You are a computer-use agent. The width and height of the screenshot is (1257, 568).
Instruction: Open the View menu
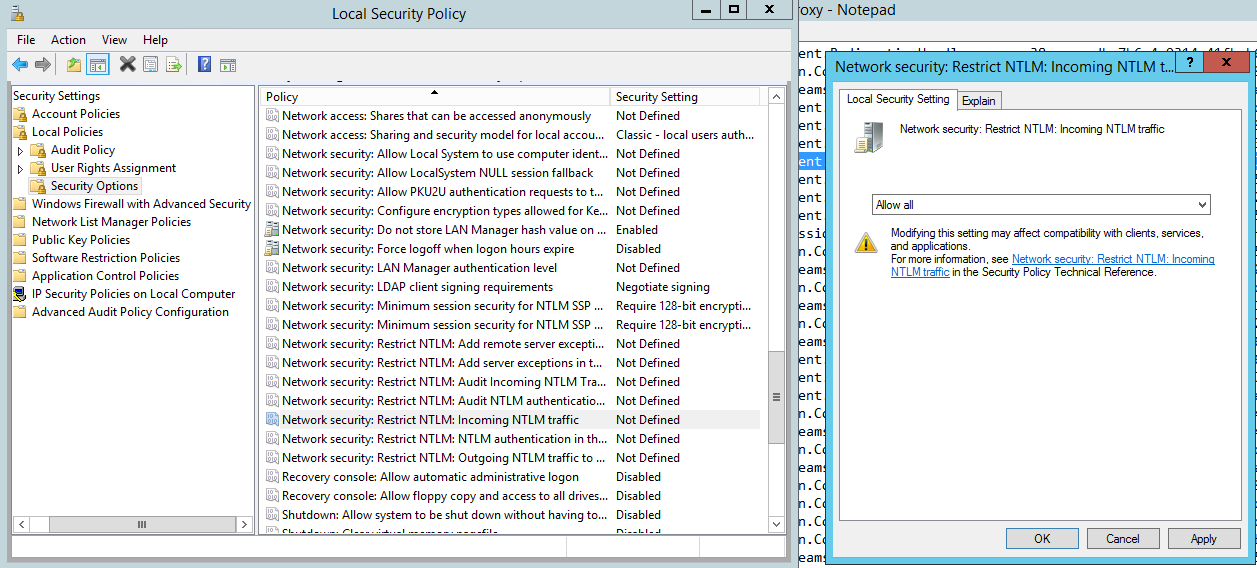pos(115,40)
